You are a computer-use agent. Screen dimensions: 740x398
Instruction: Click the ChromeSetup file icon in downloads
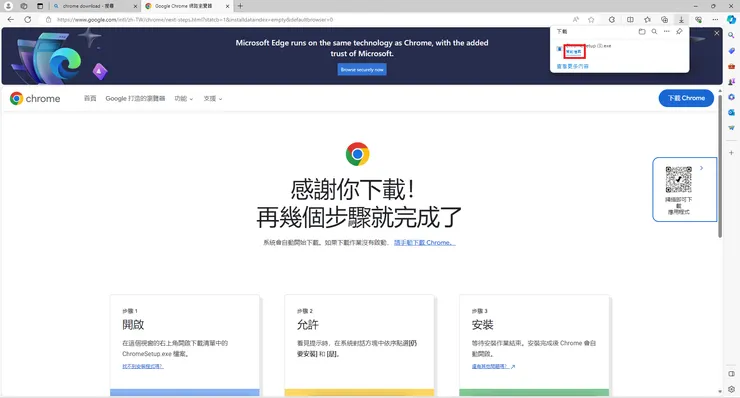click(x=559, y=49)
